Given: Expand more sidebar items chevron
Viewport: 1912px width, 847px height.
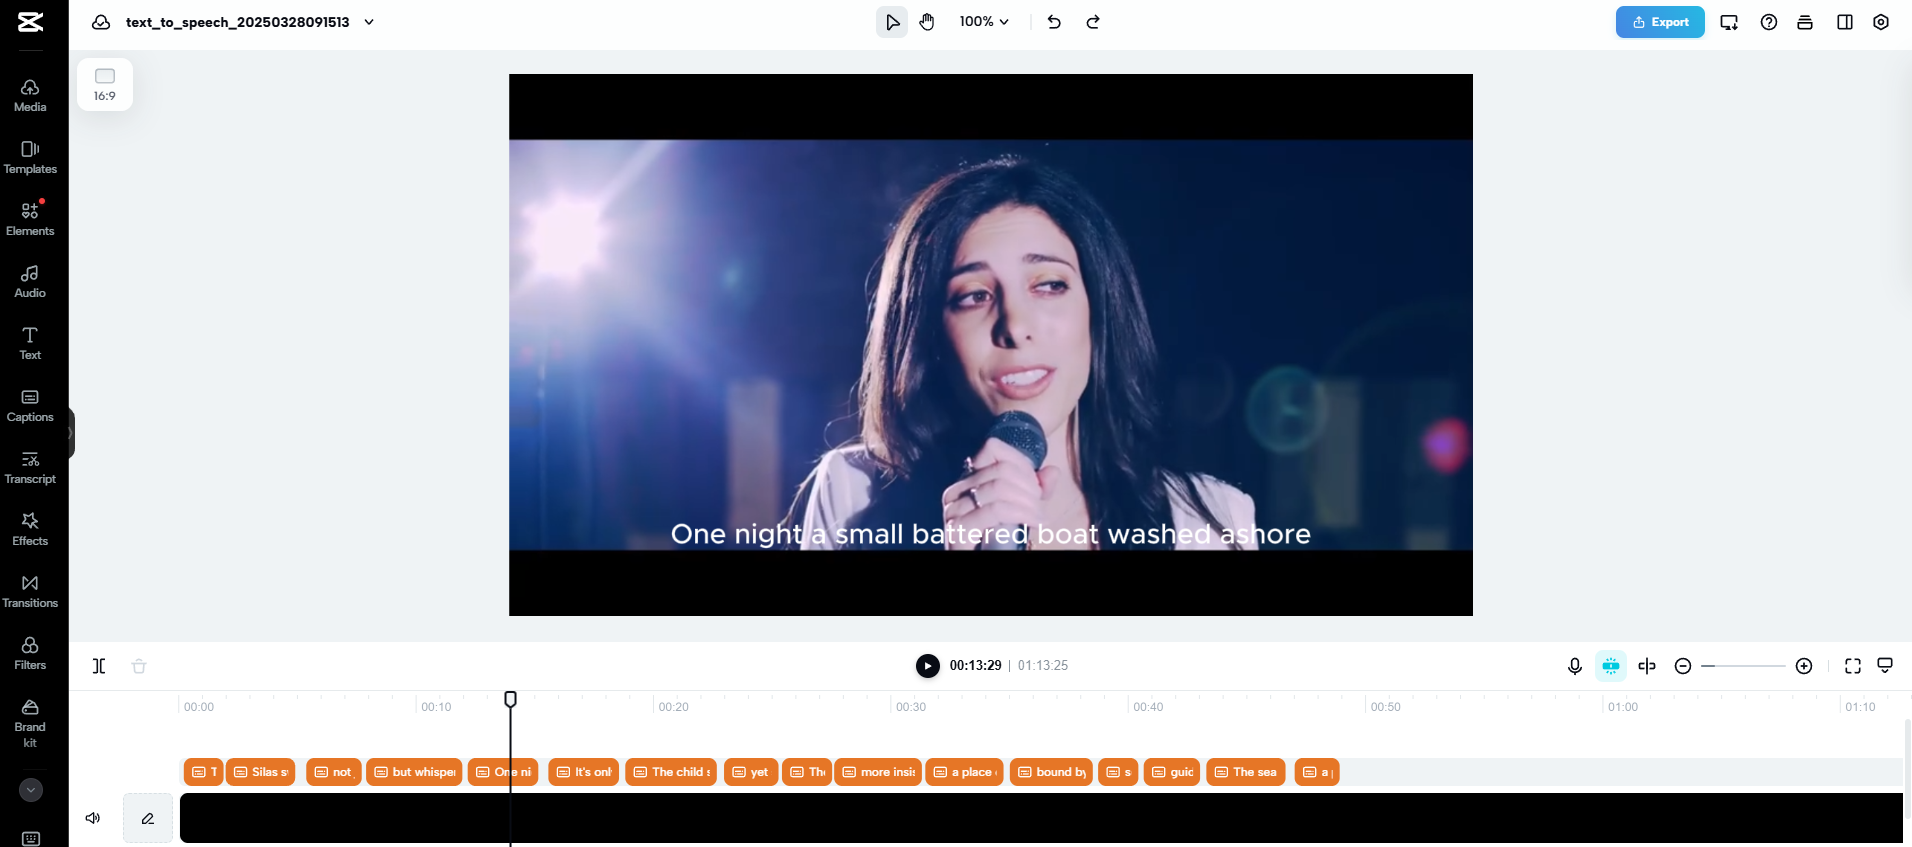Looking at the screenshot, I should (31, 790).
